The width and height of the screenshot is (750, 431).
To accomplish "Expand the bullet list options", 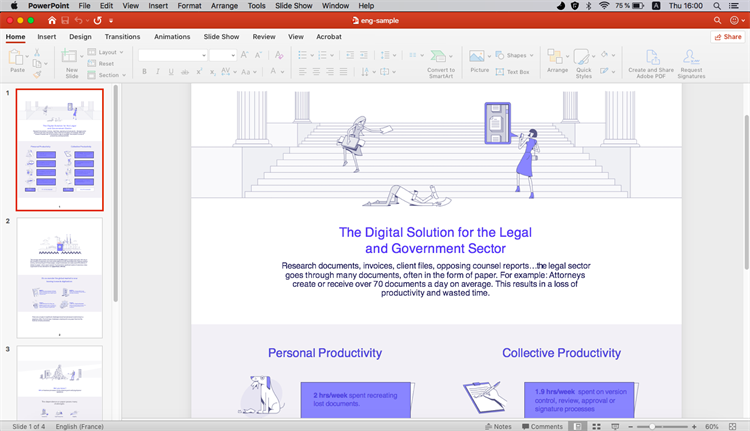I will [312, 55].
